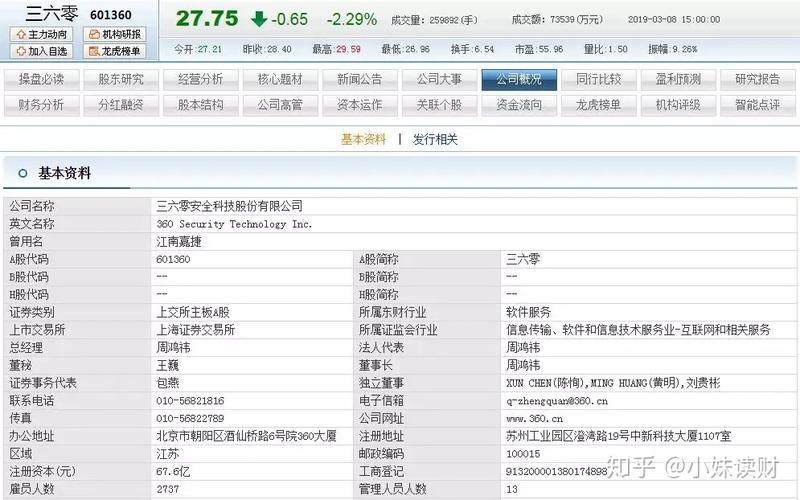The width and height of the screenshot is (800, 500).
Task: Open the 主力动向 button
Action: [41, 34]
